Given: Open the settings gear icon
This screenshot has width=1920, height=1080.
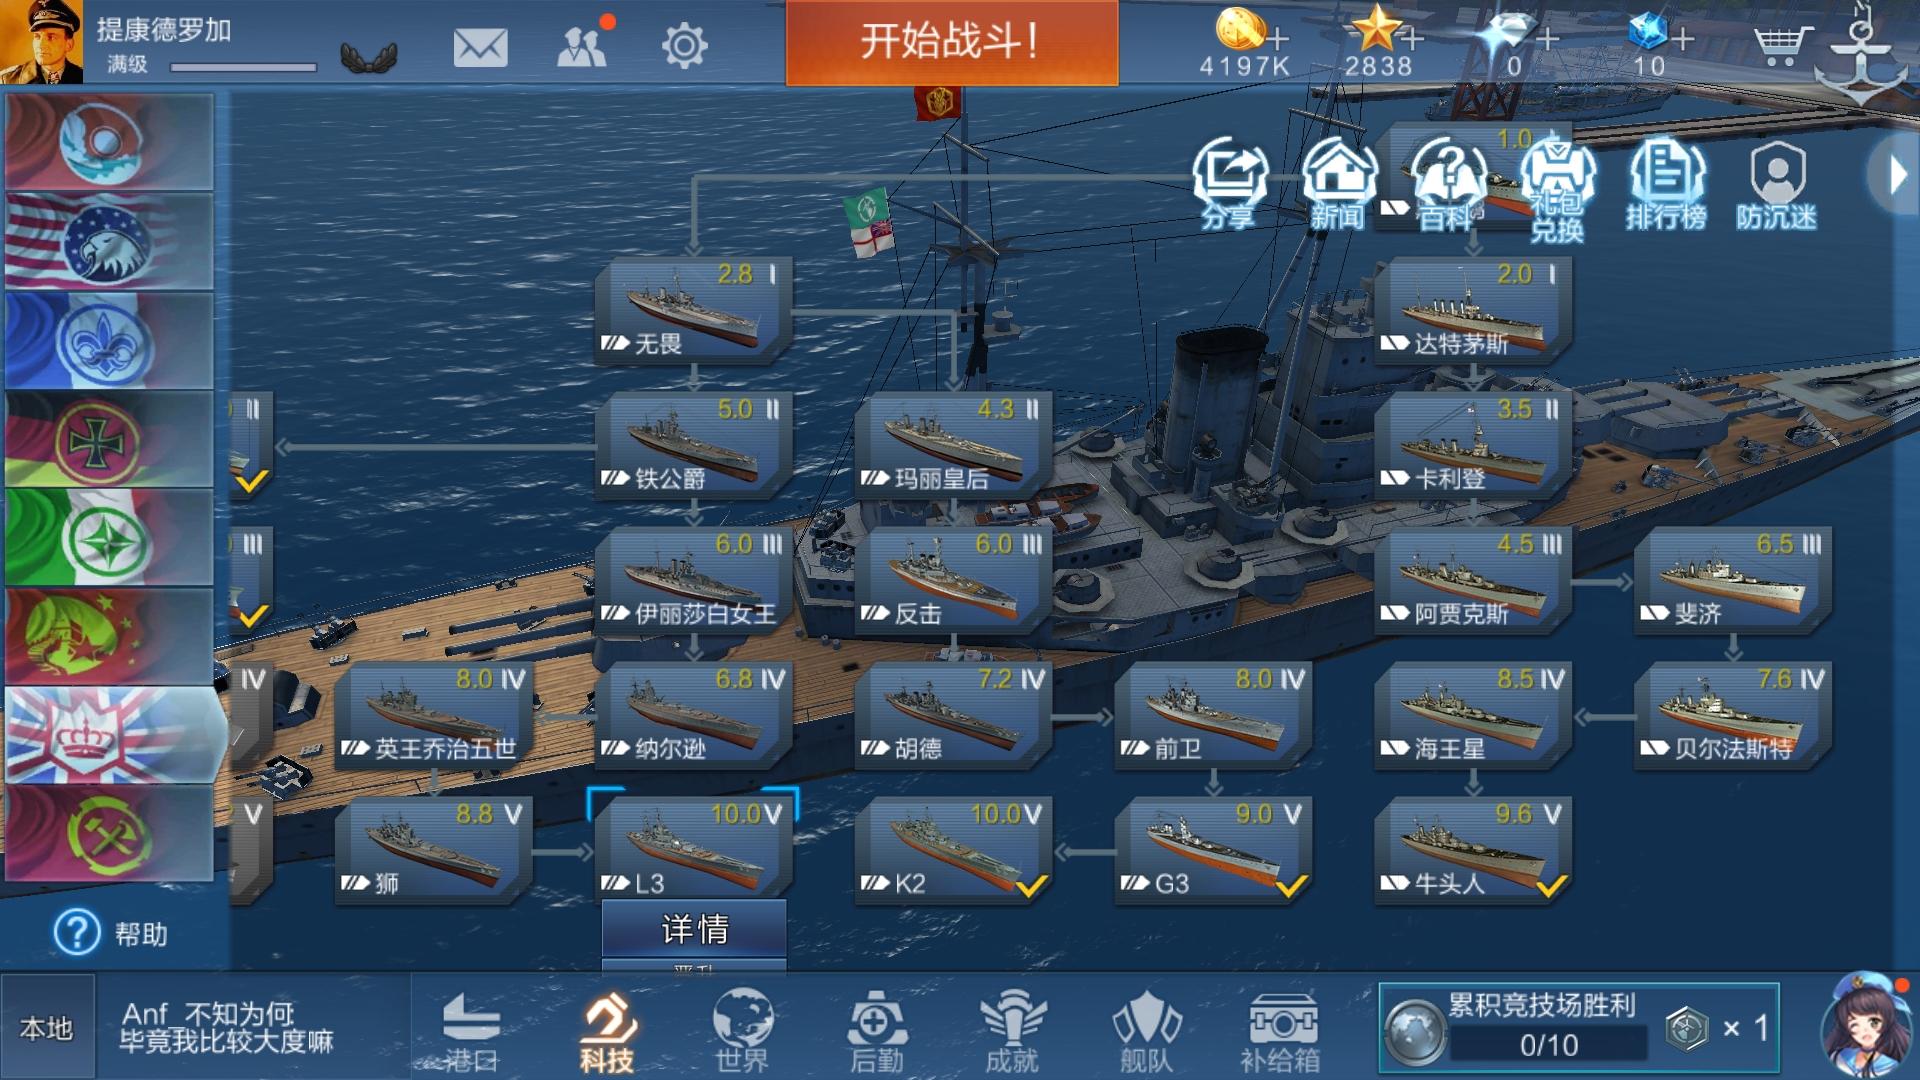Looking at the screenshot, I should [684, 46].
